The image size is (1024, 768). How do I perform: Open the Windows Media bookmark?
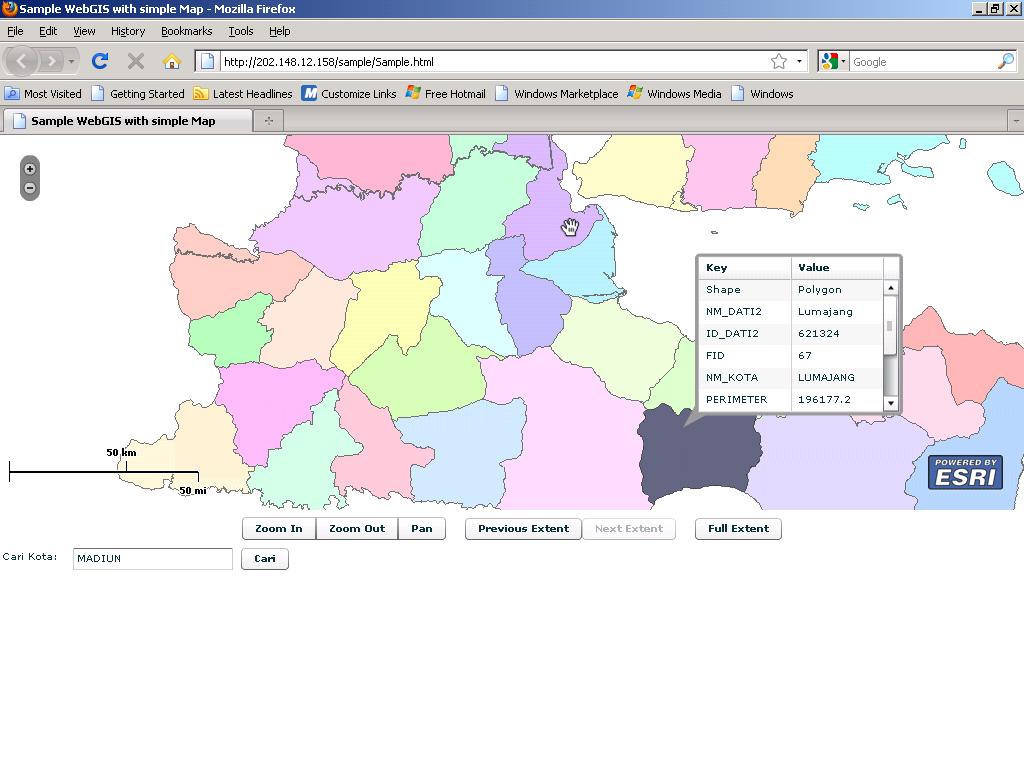674,93
